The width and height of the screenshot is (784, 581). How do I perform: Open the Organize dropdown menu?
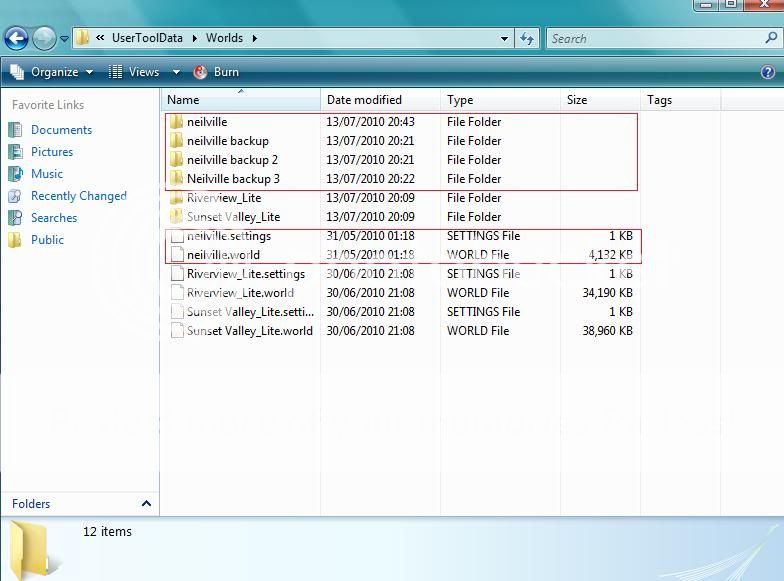point(54,72)
